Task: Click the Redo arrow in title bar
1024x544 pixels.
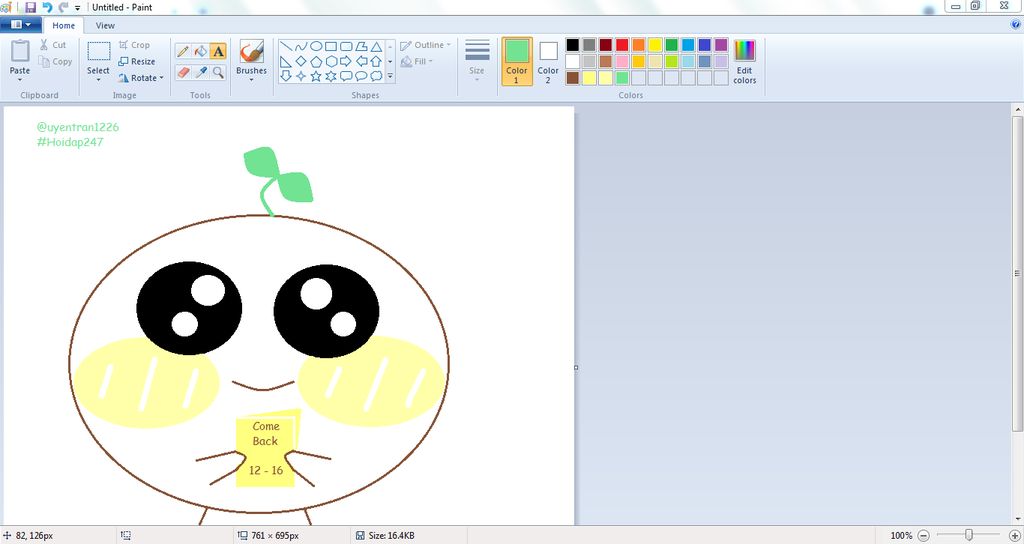Action: coord(63,7)
